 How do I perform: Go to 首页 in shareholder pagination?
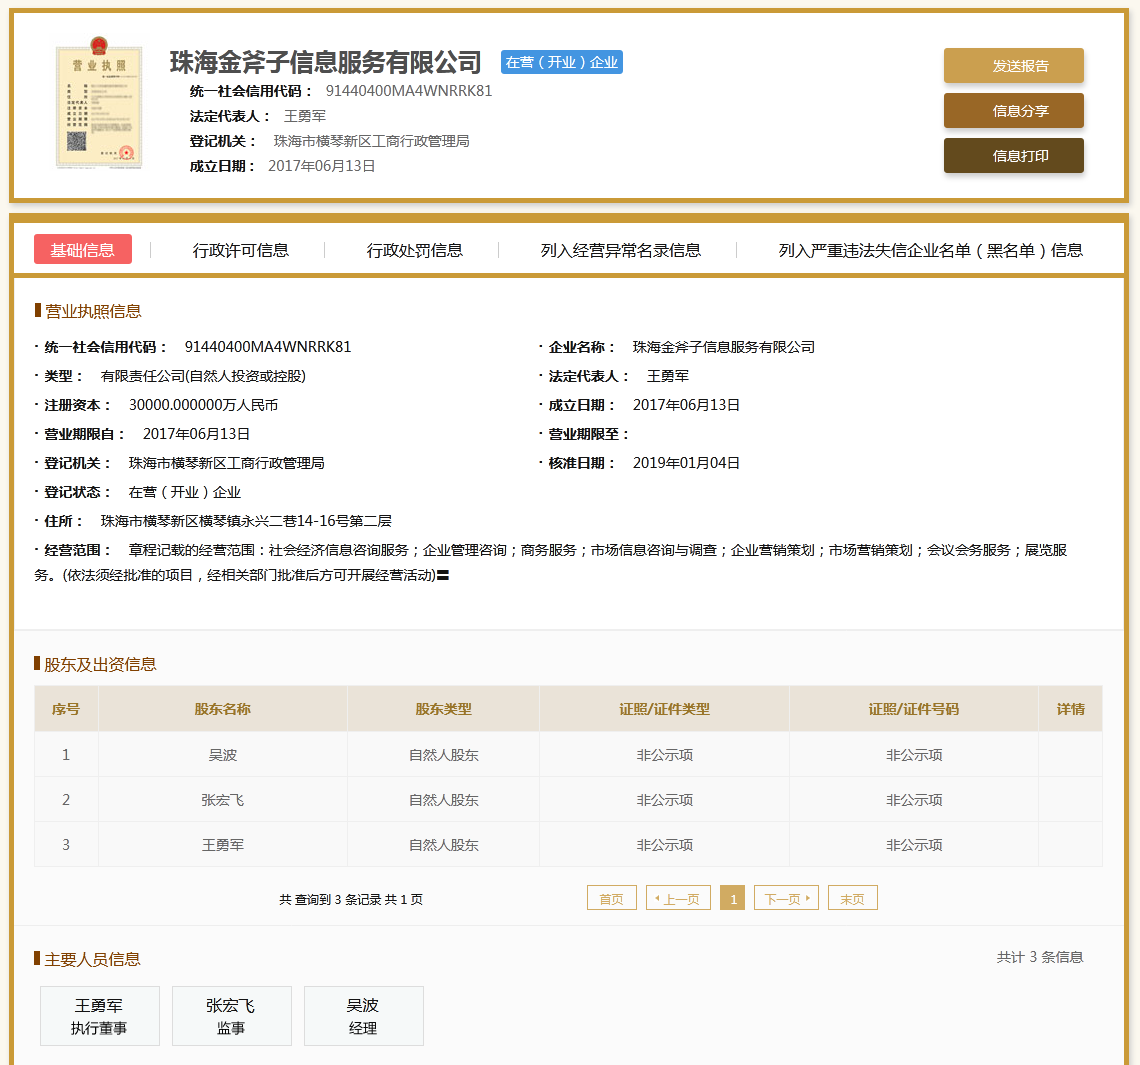pos(611,898)
